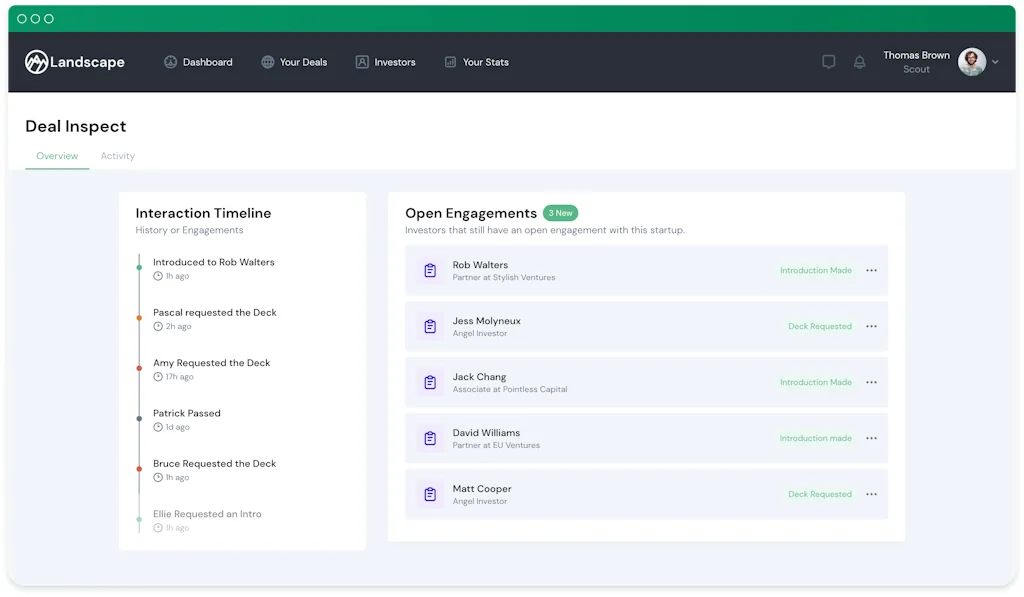
Task: Select Rob Walters' green document icon
Action: pos(429,270)
